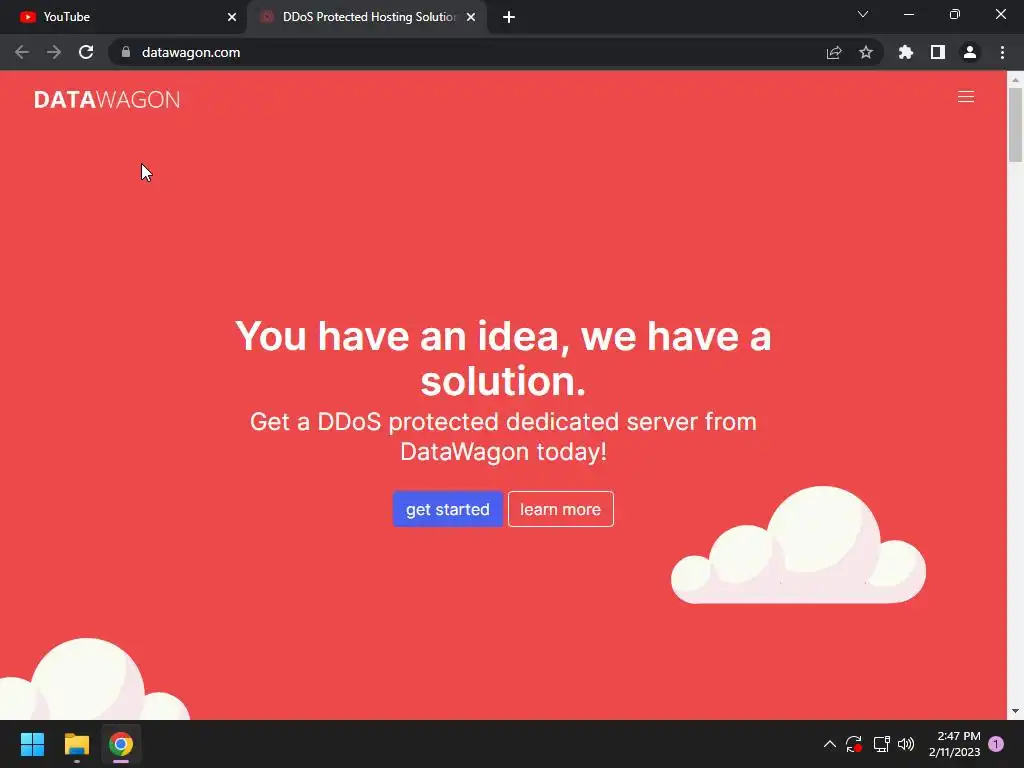
Task: Open the Chrome profile icon
Action: 970,52
